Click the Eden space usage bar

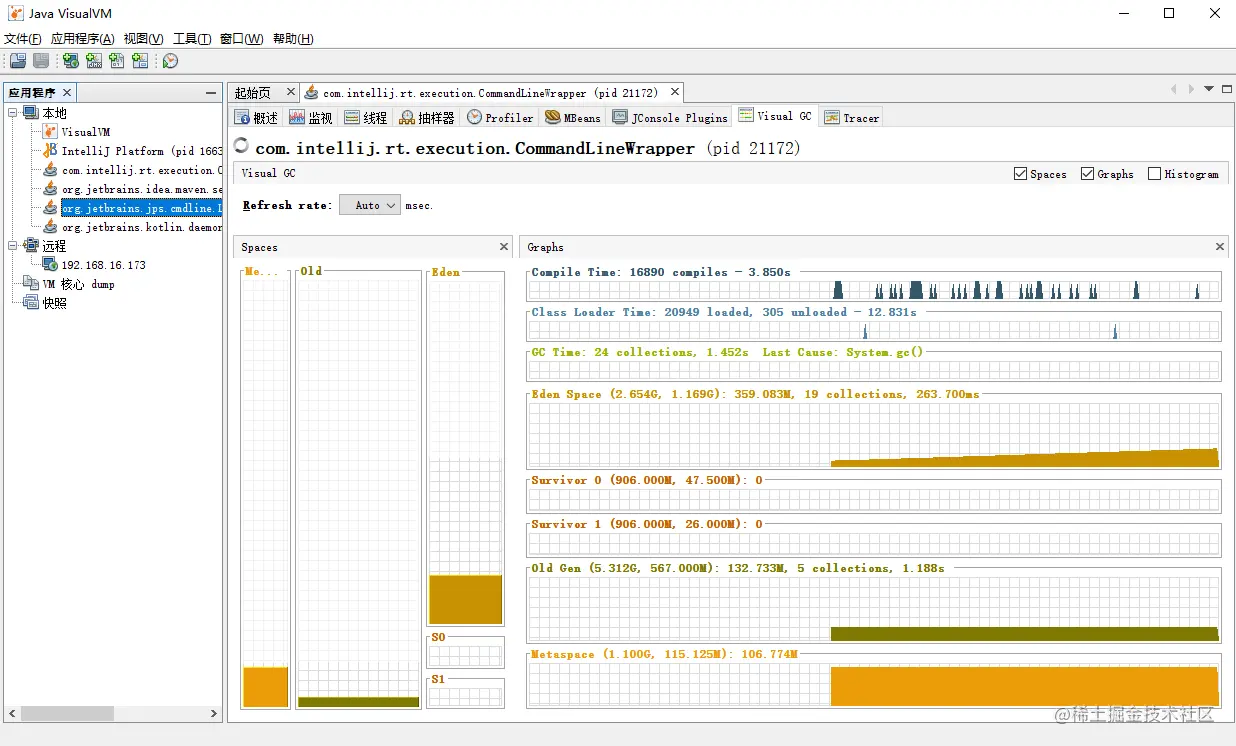[x=465, y=599]
